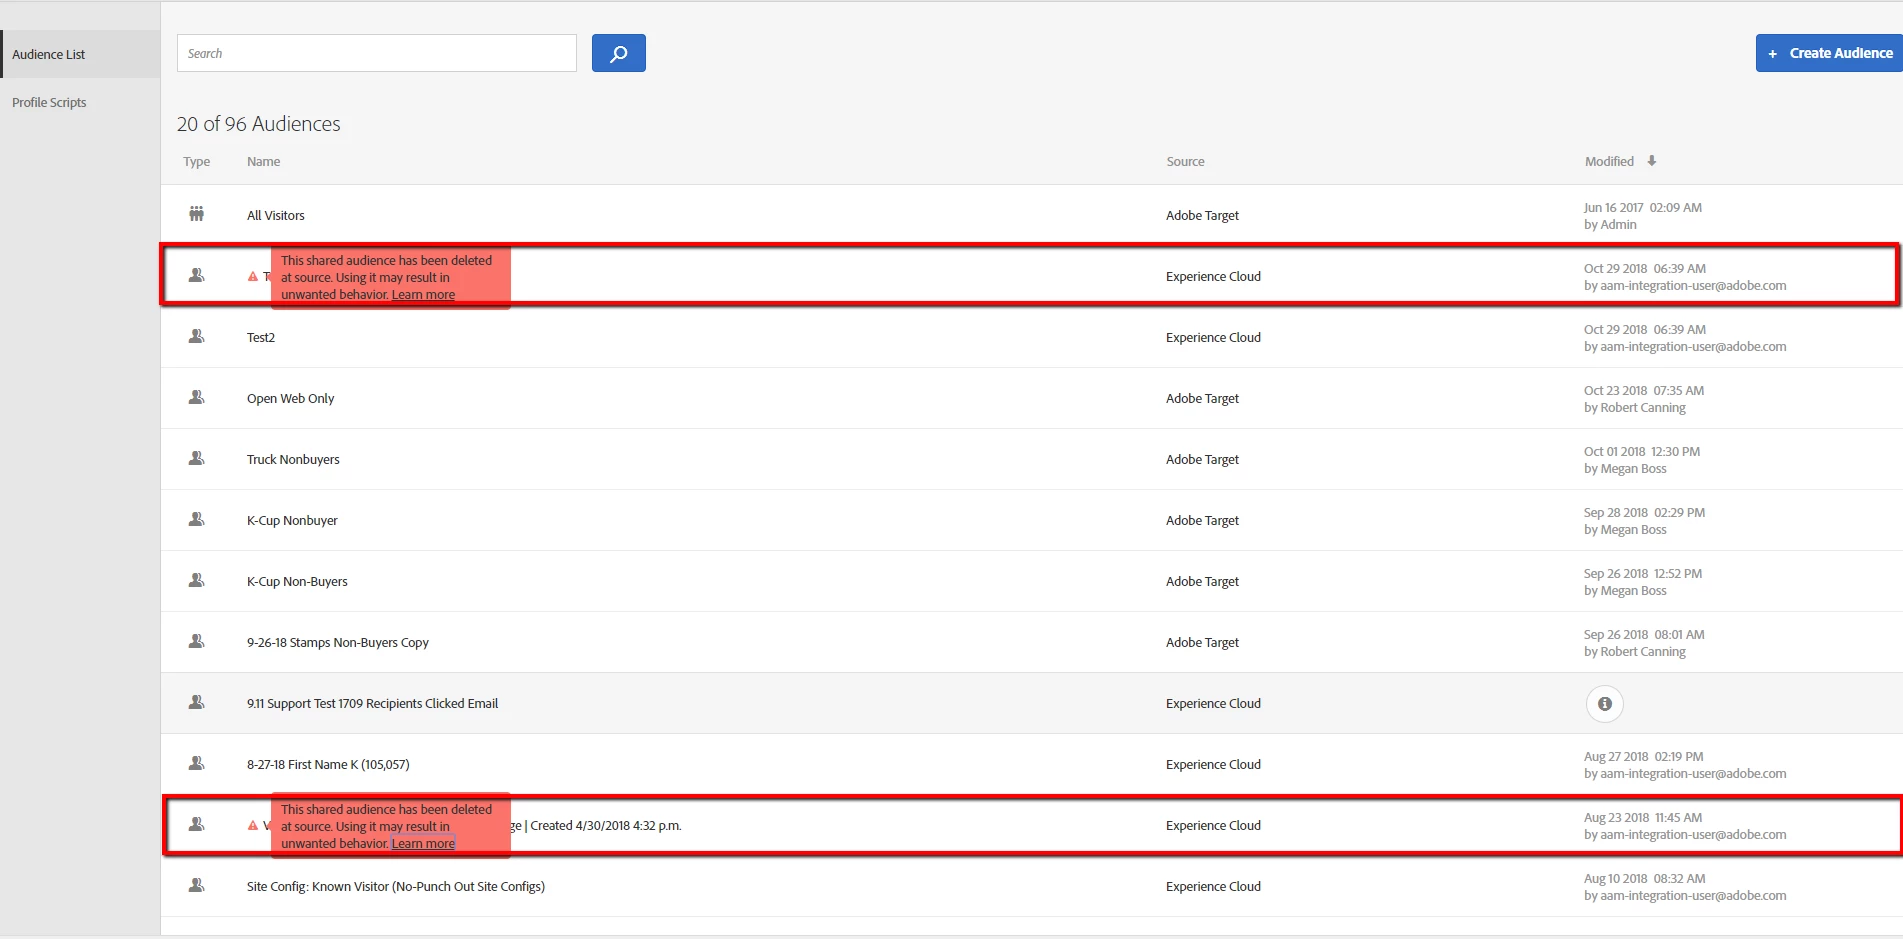Open the K-Cup Non-Buyers audience

pyautogui.click(x=297, y=581)
